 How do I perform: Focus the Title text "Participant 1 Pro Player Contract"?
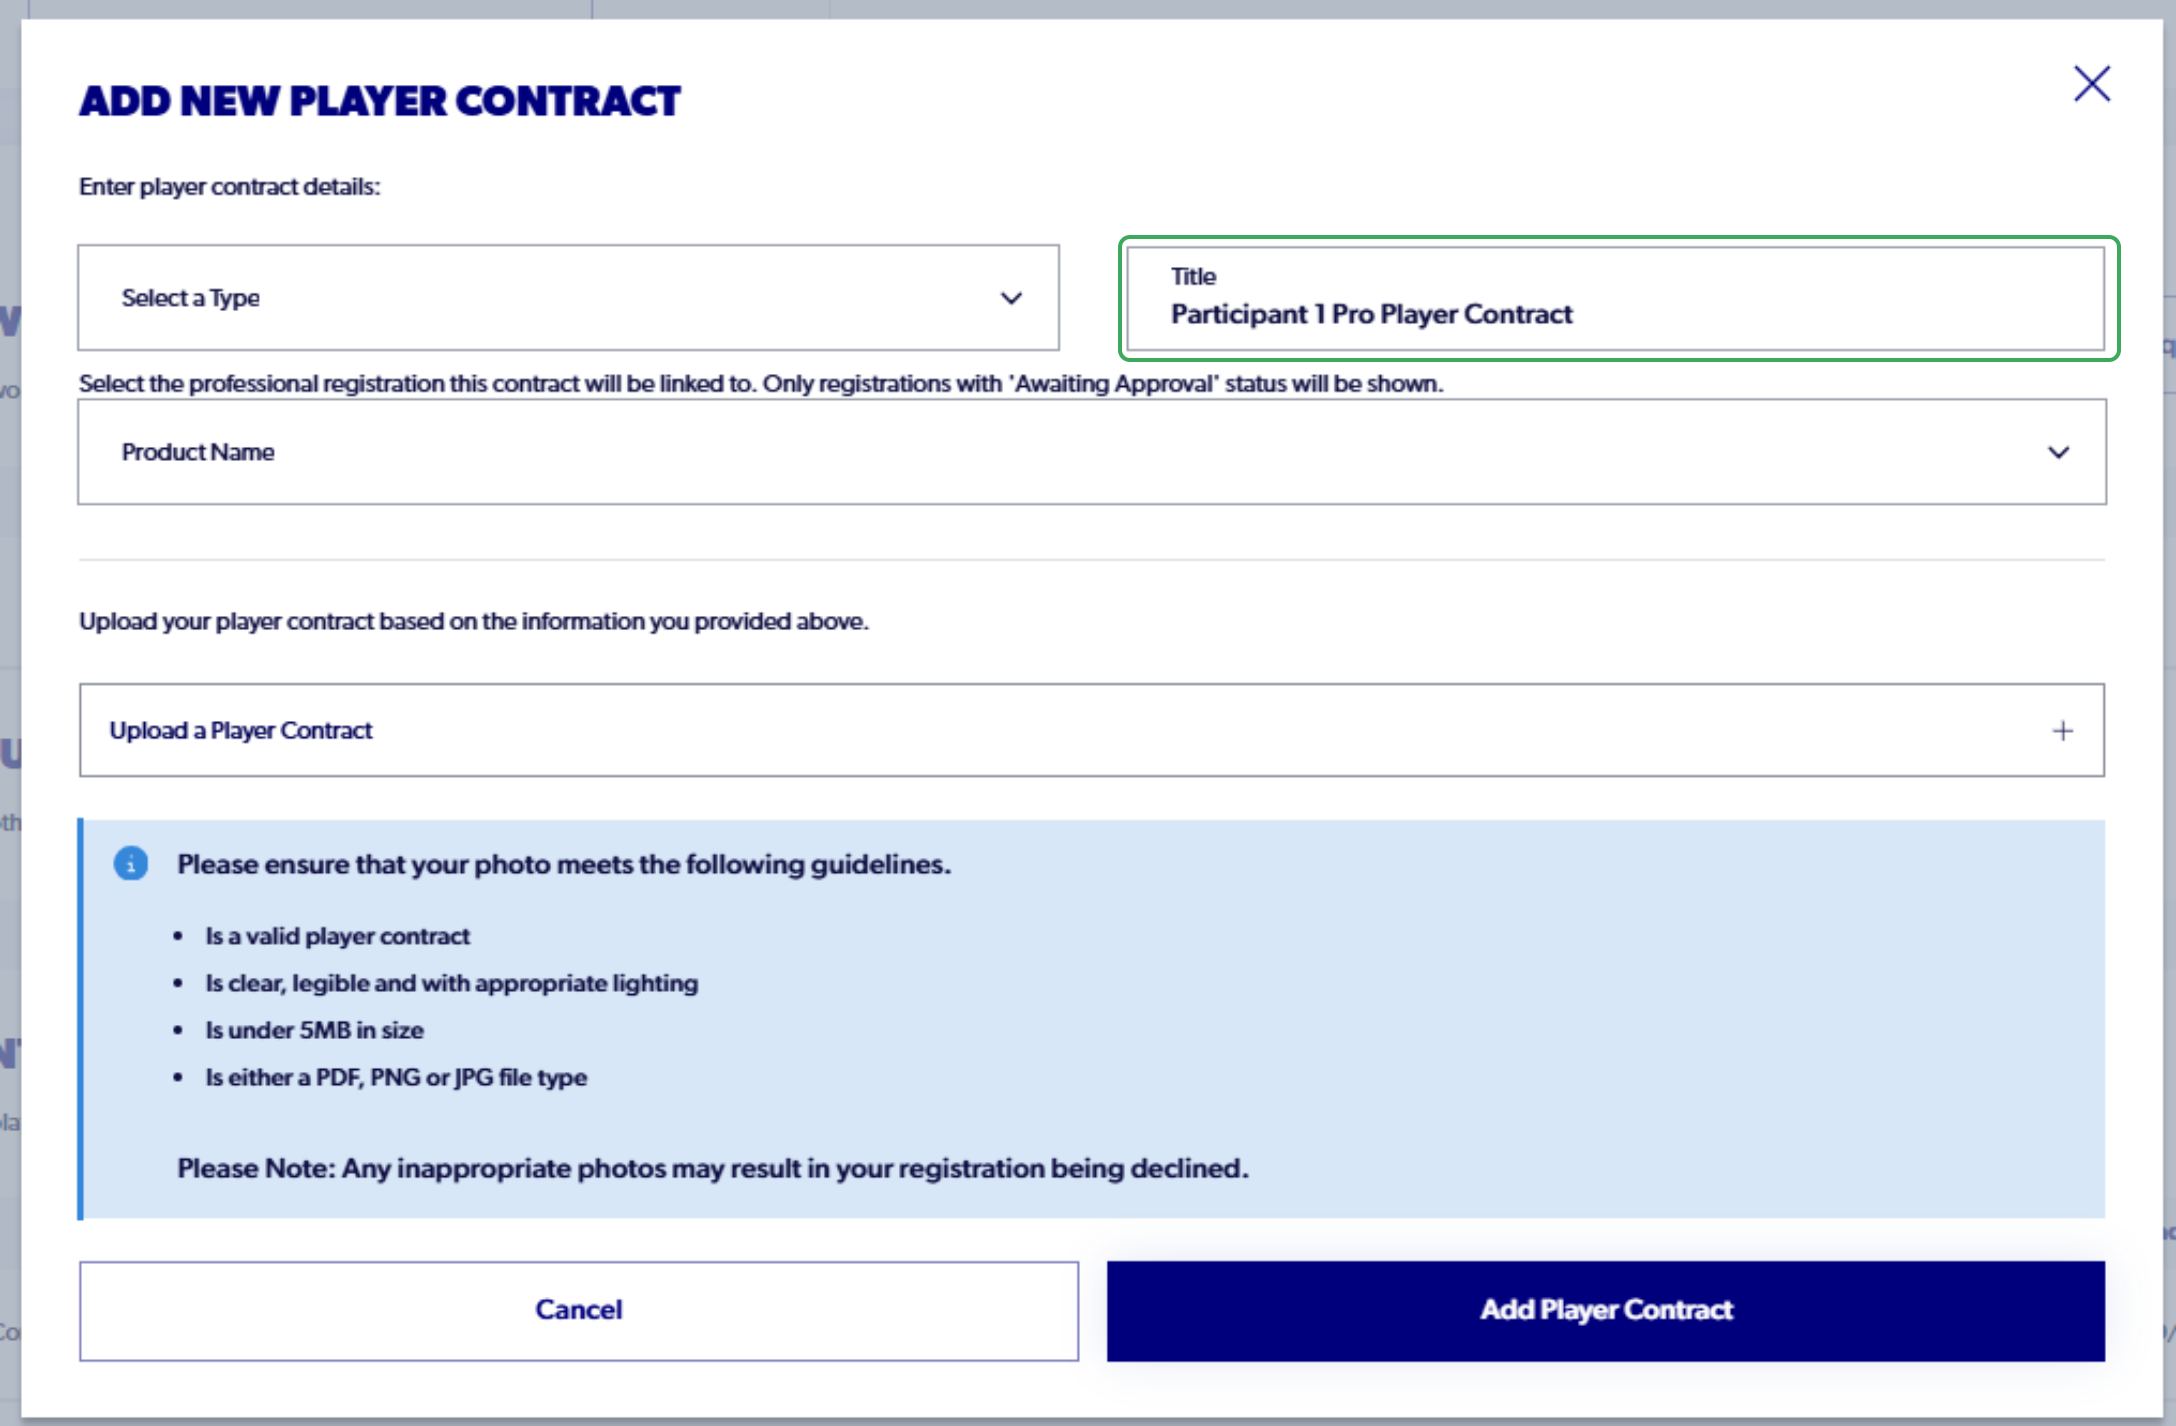[1371, 314]
